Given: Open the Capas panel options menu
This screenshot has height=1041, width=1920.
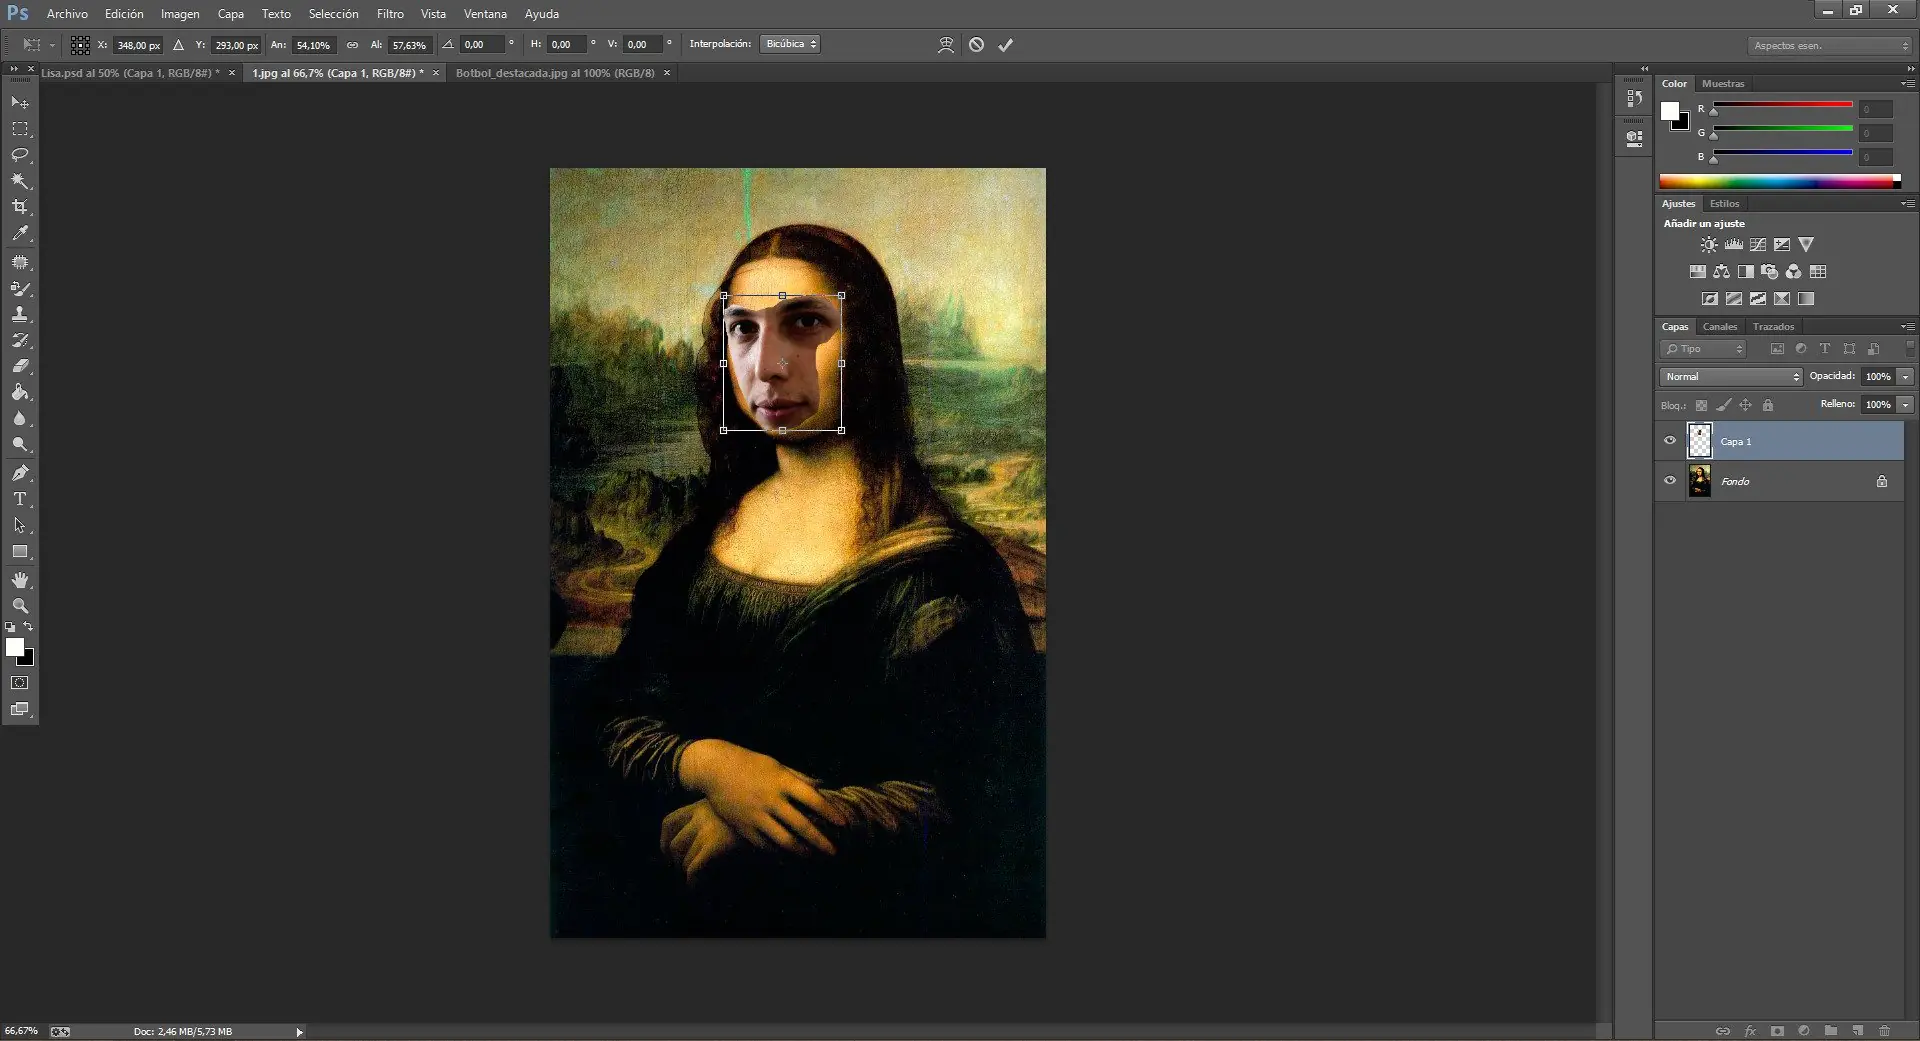Looking at the screenshot, I should [1908, 327].
